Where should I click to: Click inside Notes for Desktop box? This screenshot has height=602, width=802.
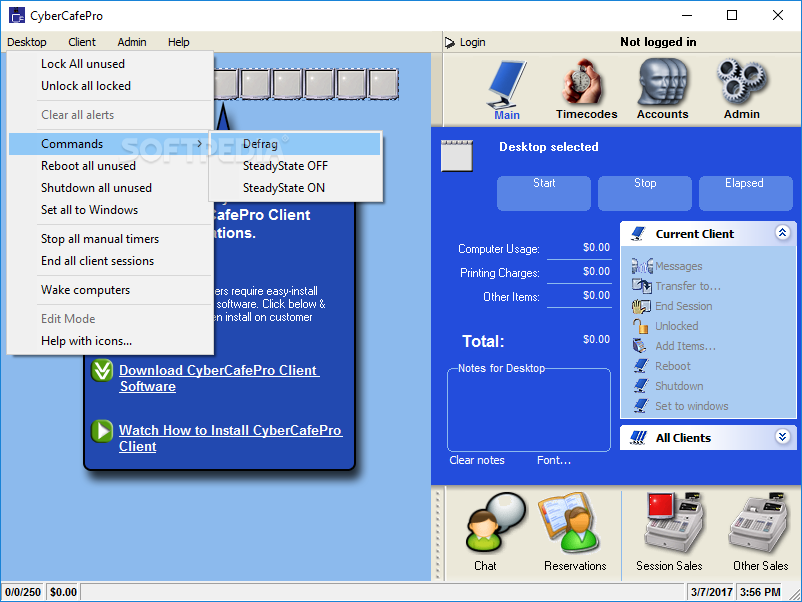coord(529,412)
